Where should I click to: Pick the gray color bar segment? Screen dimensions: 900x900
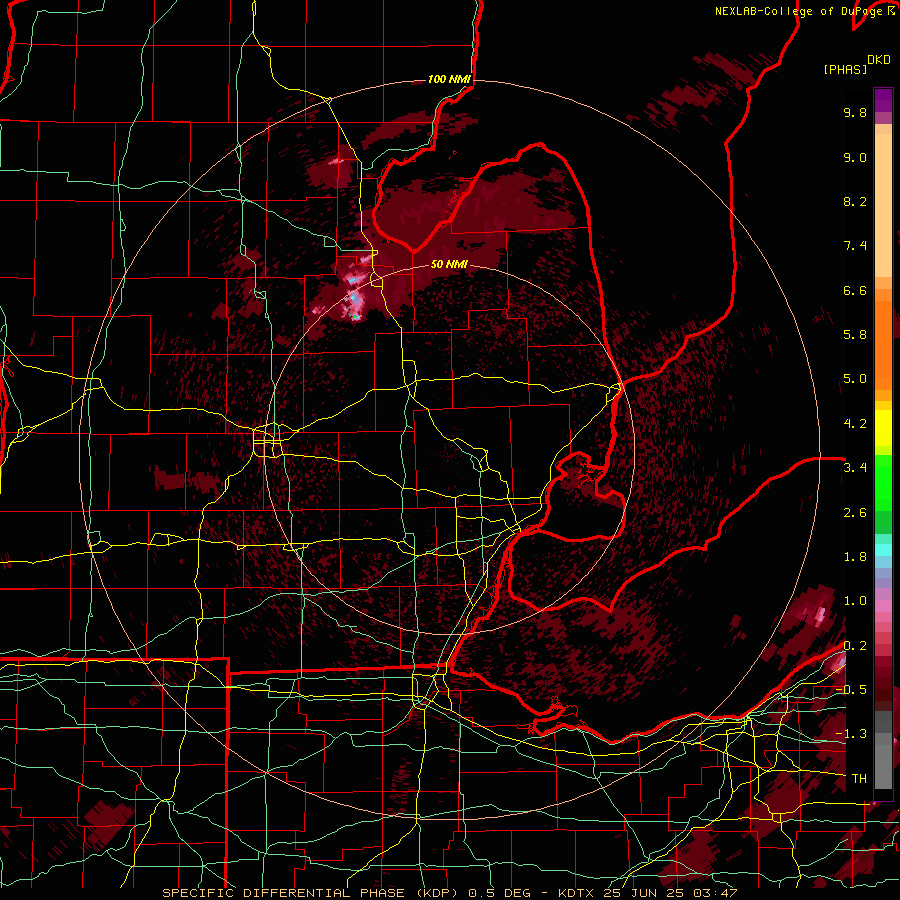[883, 749]
